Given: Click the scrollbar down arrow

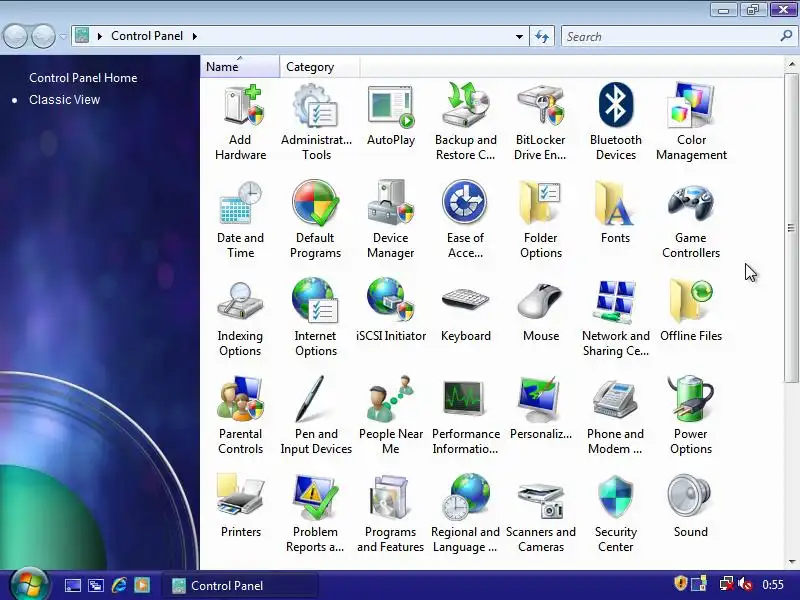Looking at the screenshot, I should click(x=791, y=562).
